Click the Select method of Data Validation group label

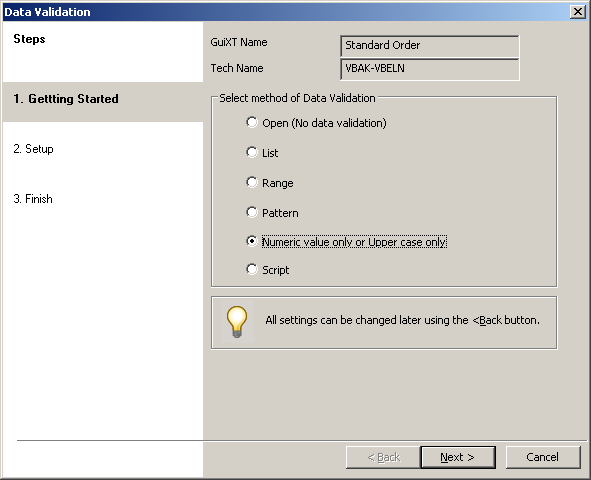click(x=297, y=98)
